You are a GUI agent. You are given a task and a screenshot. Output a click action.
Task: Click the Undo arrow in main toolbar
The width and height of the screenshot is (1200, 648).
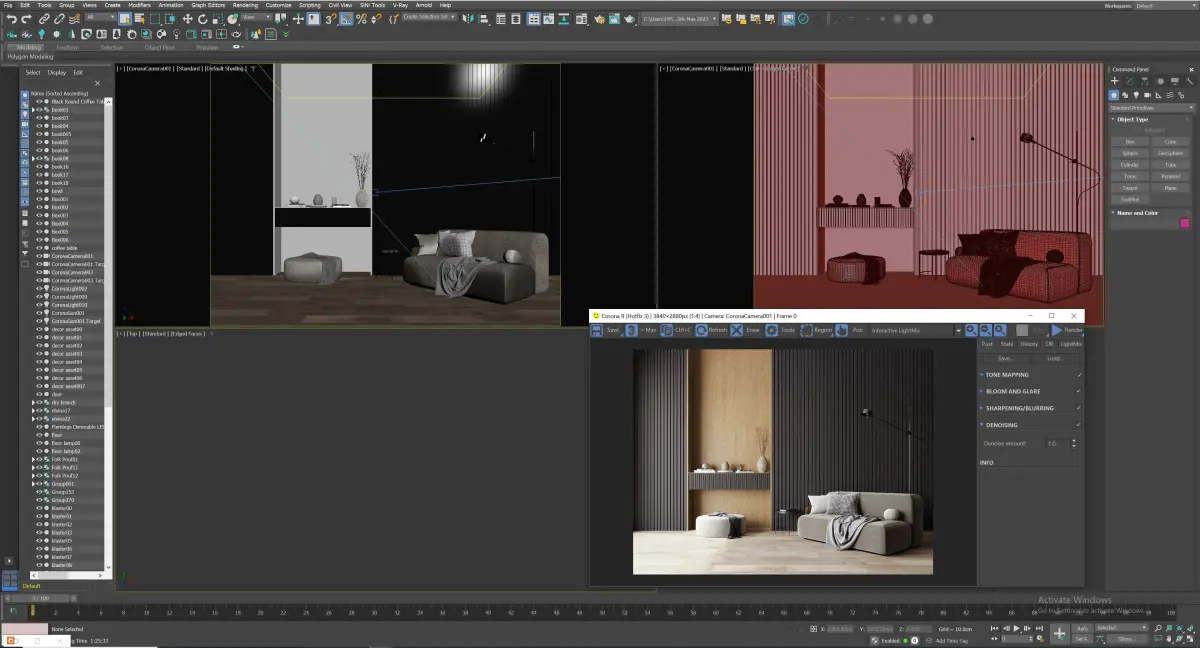click(11, 18)
